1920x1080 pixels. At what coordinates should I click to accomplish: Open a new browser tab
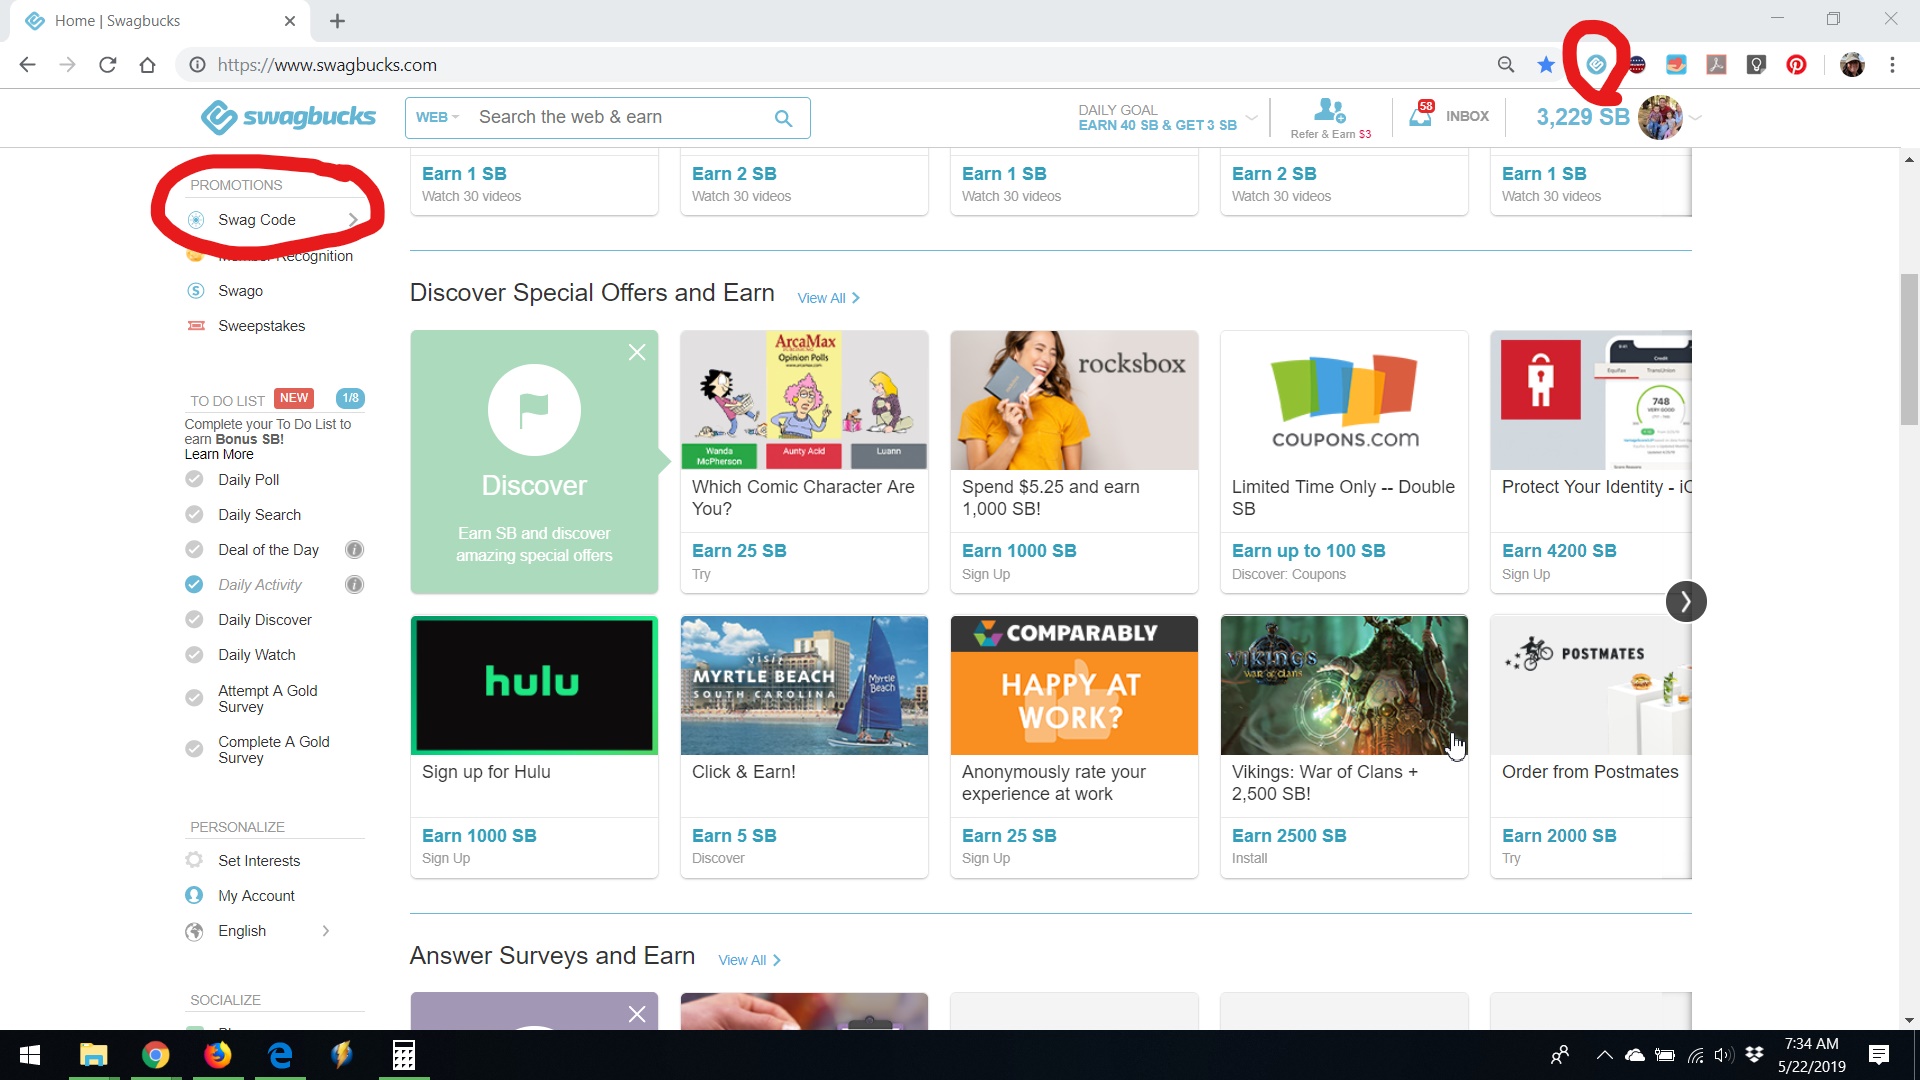337,21
